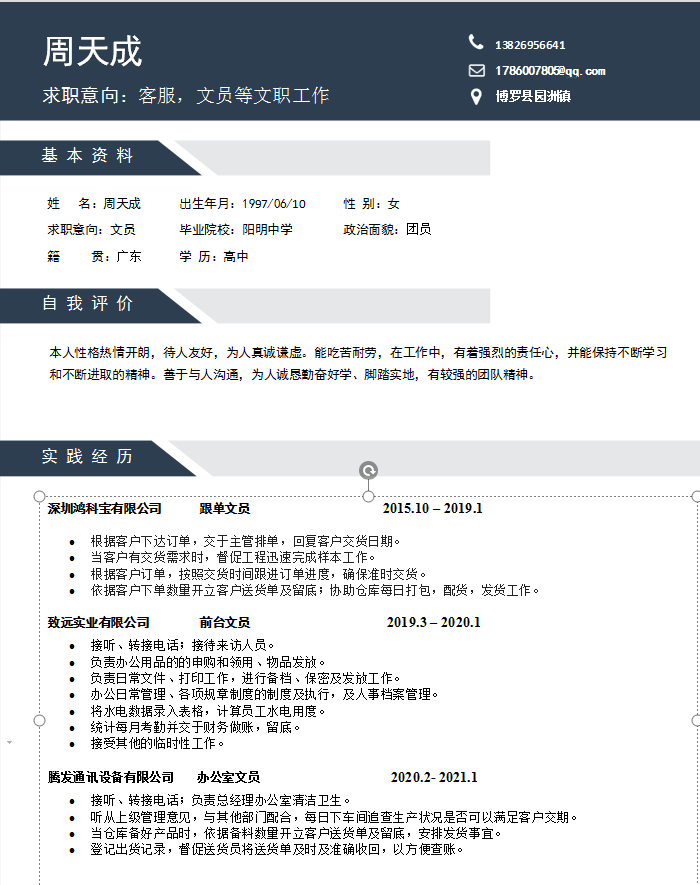Click the phone number 13826956641
This screenshot has height=885, width=700.
pyautogui.click(x=530, y=45)
